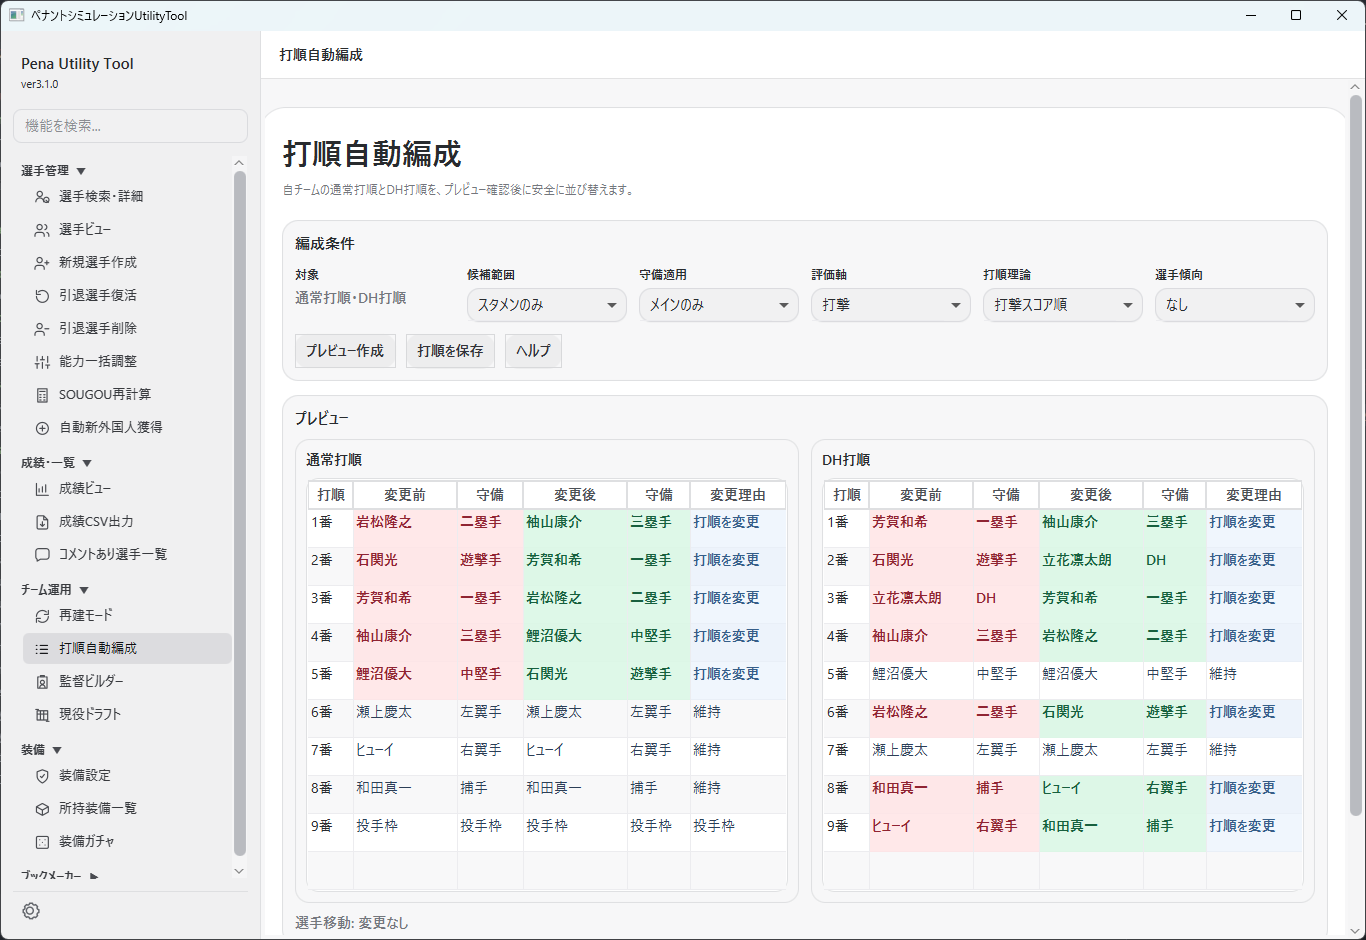Click the SOUGOU再計算 calculator icon
The height and width of the screenshot is (940, 1366).
tap(42, 395)
